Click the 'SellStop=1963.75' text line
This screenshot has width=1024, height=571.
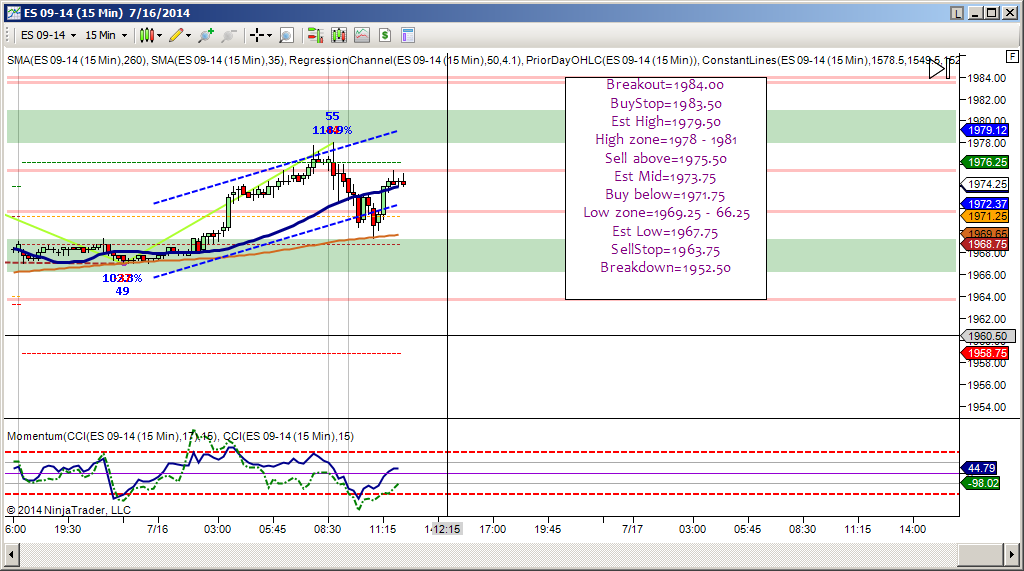coord(665,250)
